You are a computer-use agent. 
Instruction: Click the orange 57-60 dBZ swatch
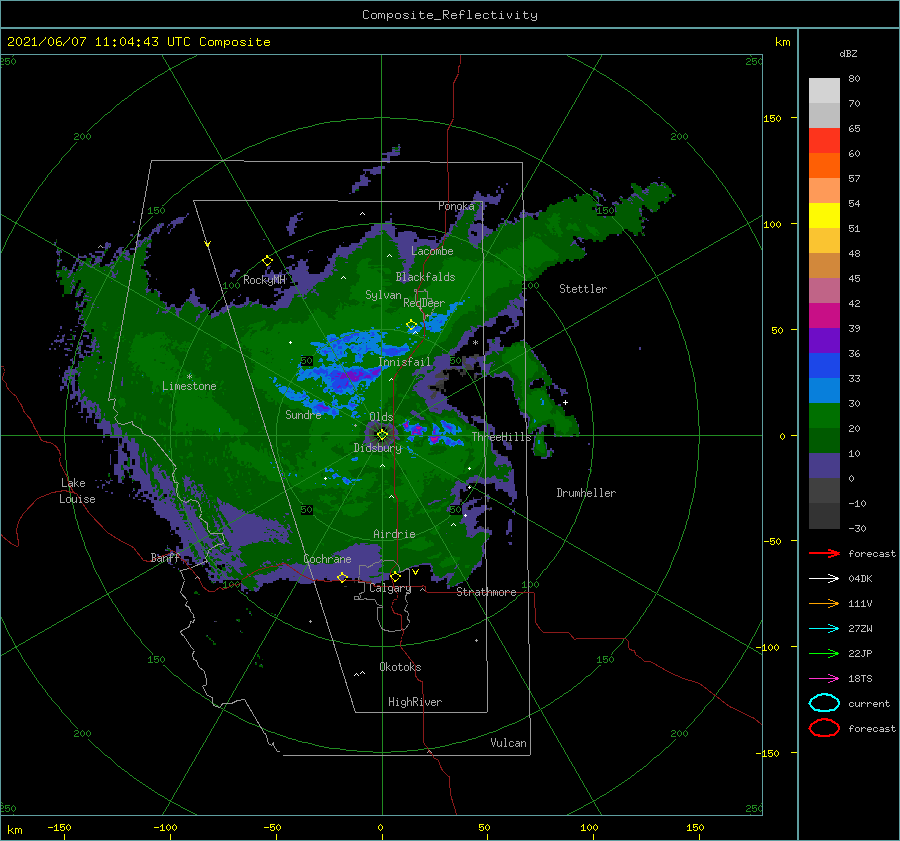pos(824,165)
